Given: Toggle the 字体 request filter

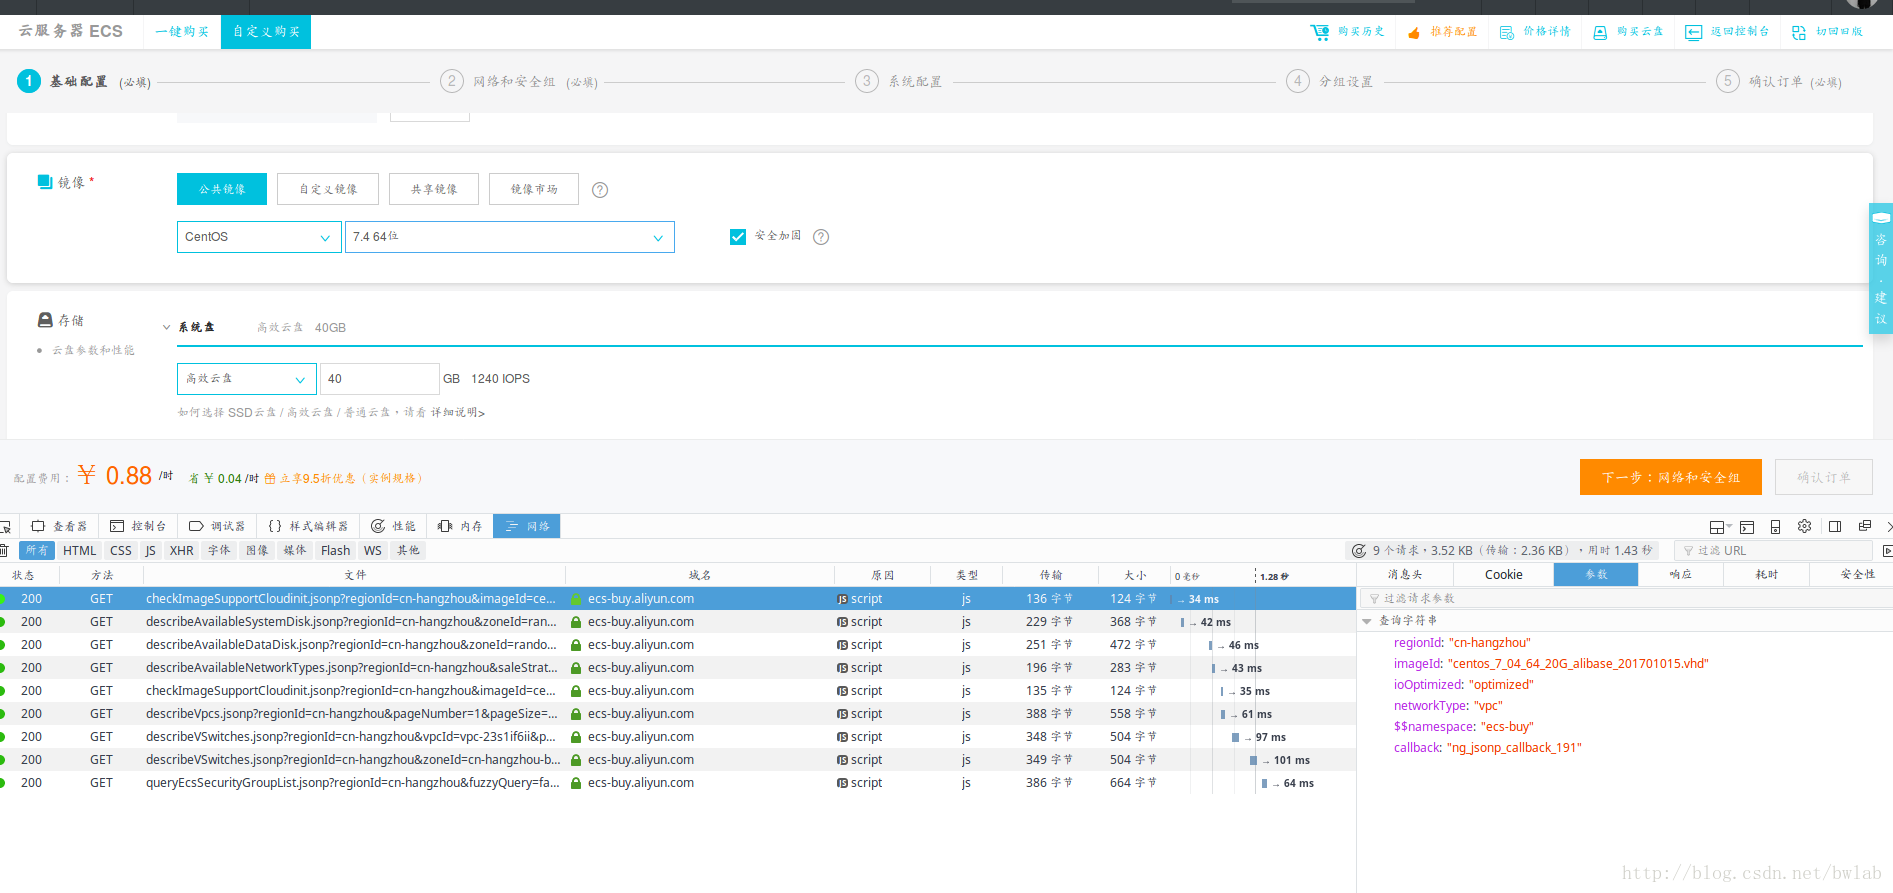Looking at the screenshot, I should tap(219, 551).
